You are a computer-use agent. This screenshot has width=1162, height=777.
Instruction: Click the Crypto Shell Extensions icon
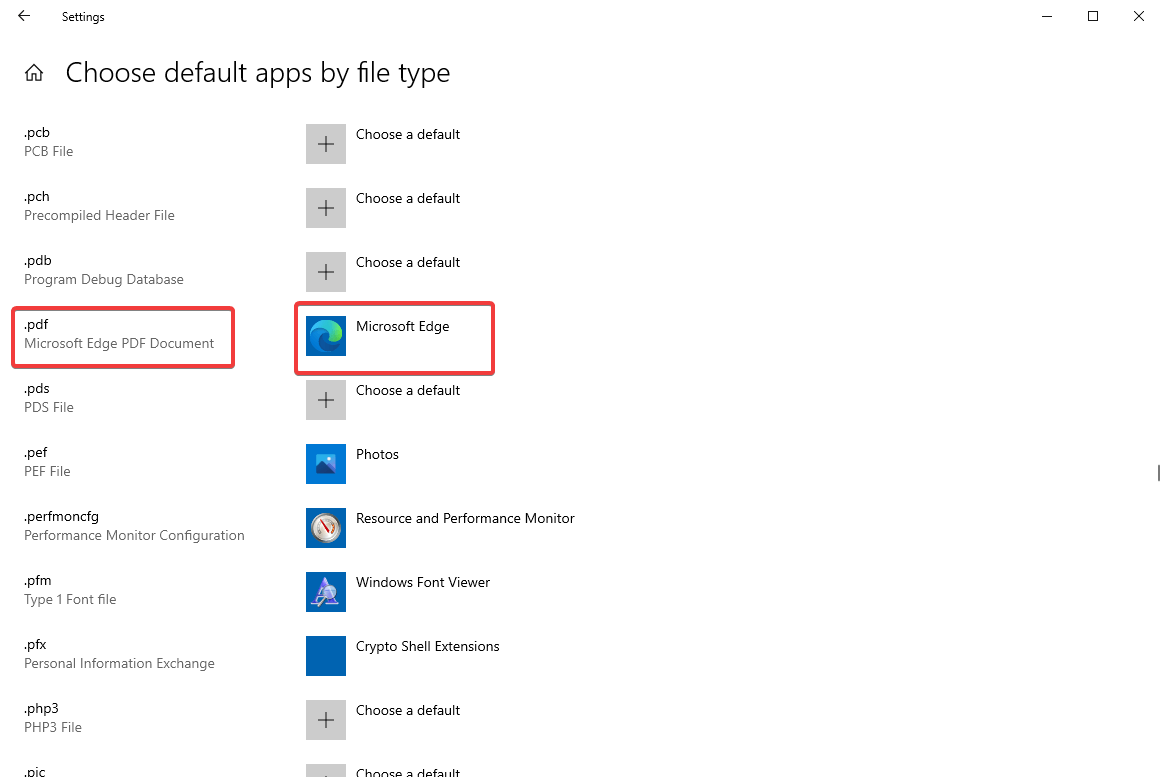click(x=326, y=656)
